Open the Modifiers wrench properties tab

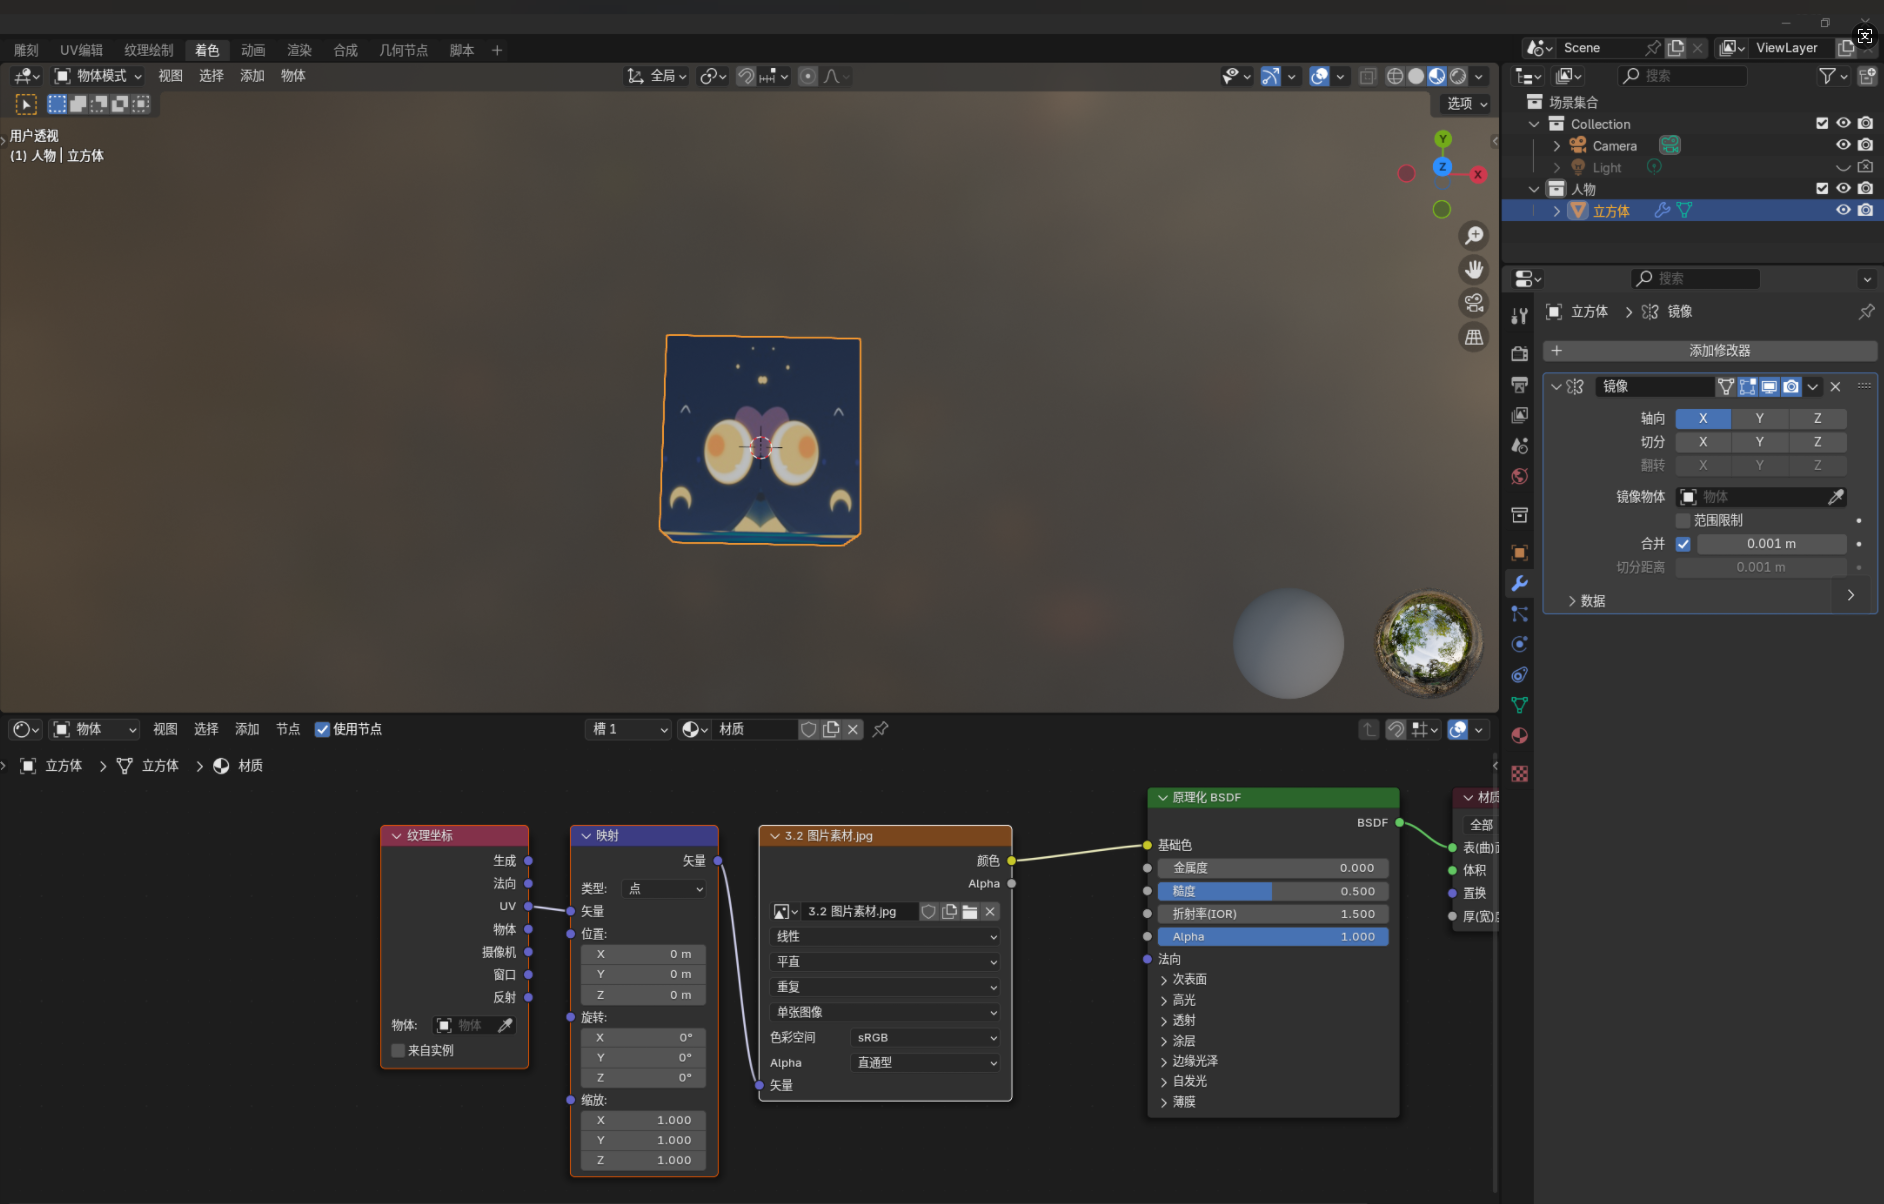click(1519, 583)
